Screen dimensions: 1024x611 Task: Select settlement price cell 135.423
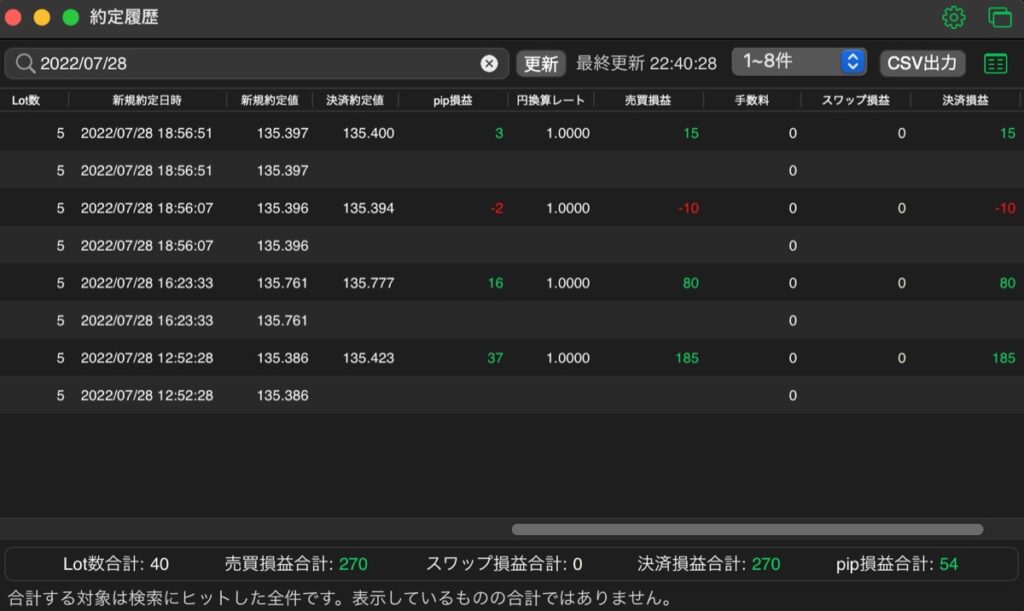click(x=368, y=358)
